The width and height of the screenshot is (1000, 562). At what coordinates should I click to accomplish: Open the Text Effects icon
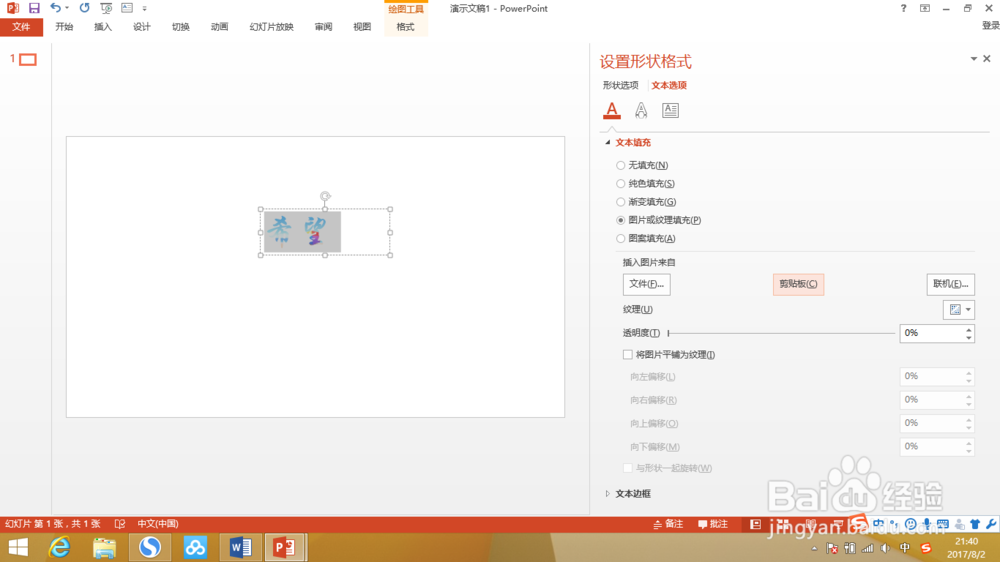pos(641,110)
